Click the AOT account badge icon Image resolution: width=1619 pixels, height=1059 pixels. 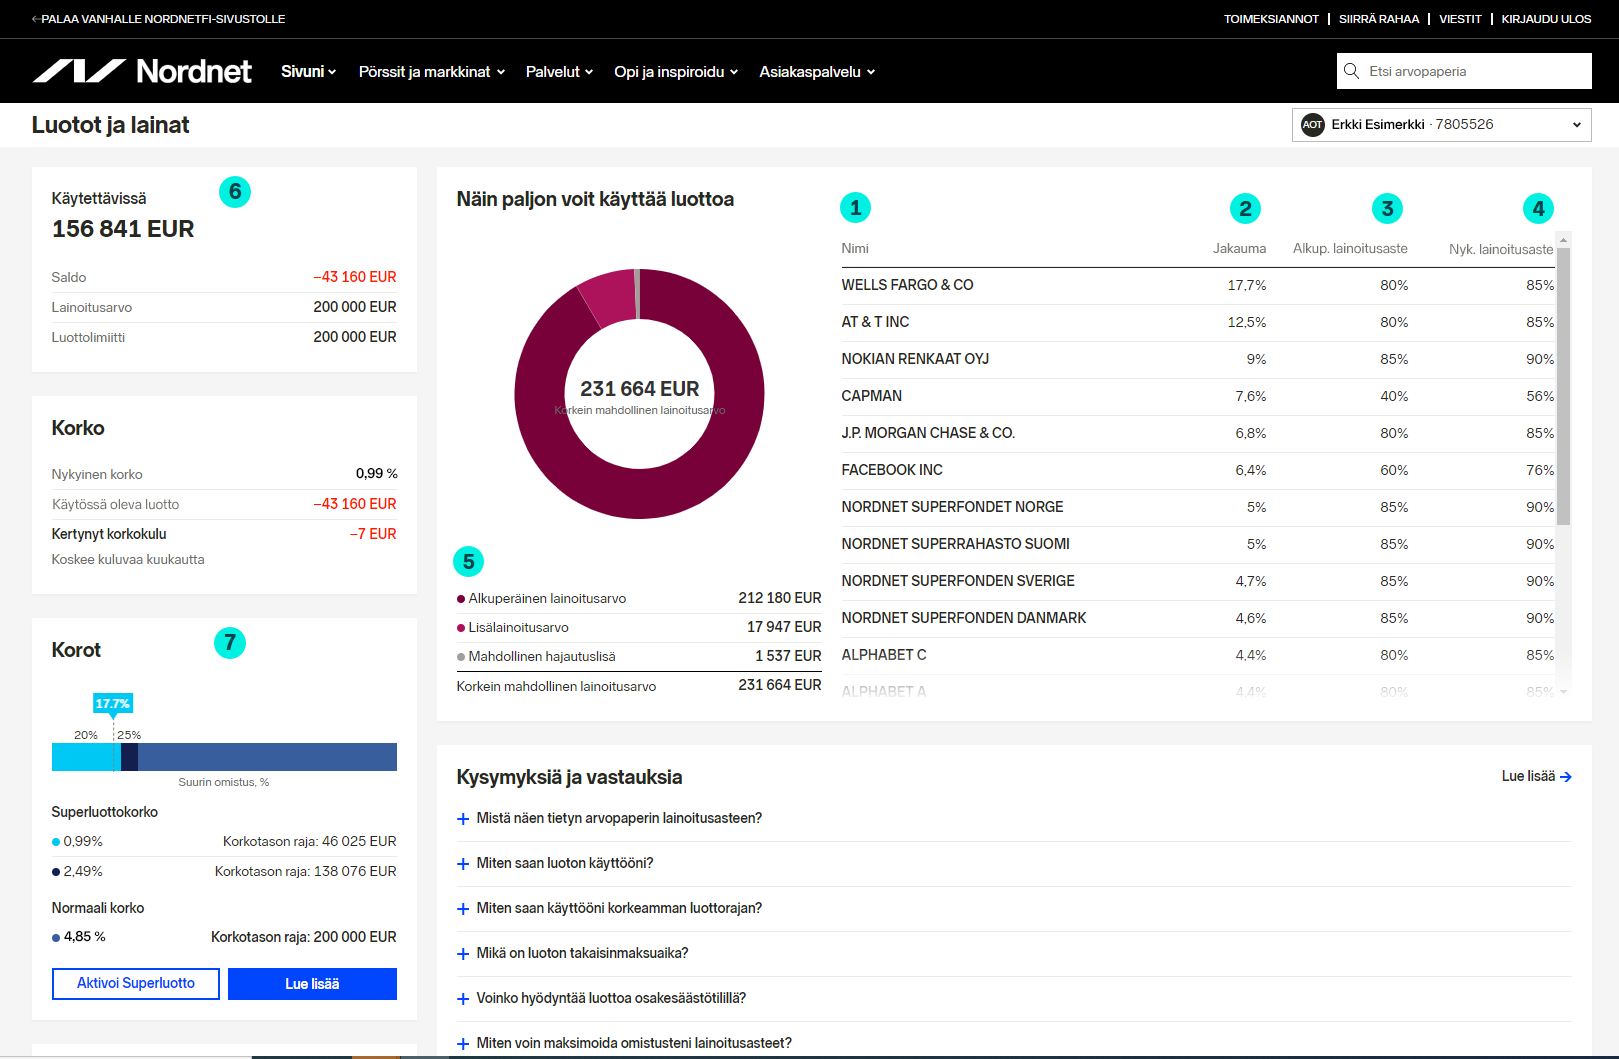coord(1312,125)
